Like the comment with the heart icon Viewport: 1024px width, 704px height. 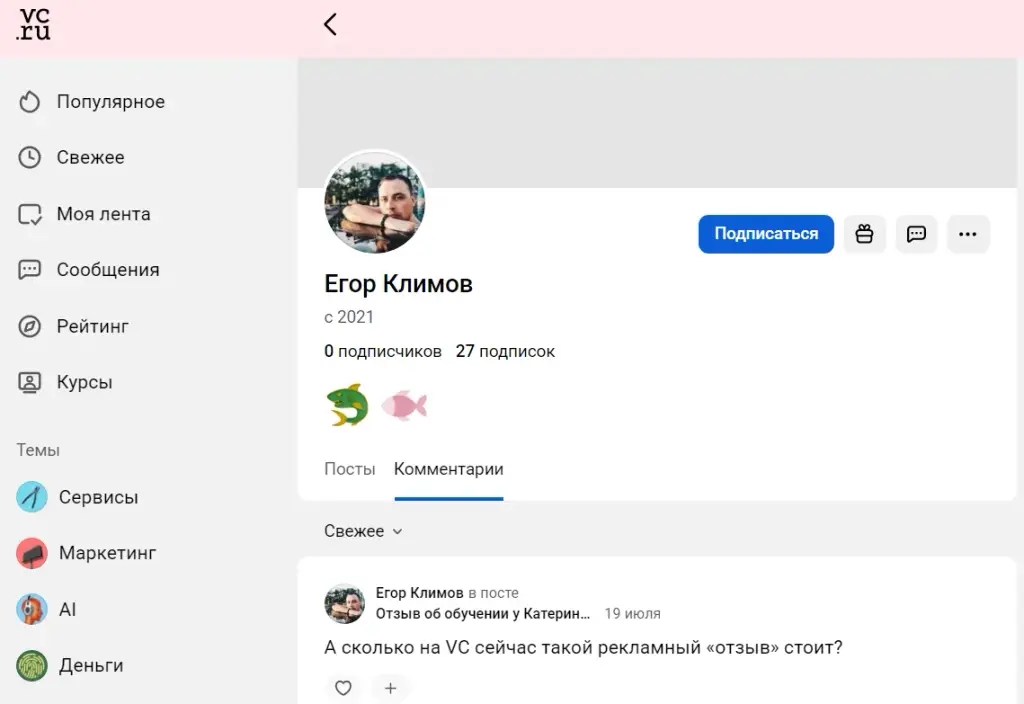[344, 688]
